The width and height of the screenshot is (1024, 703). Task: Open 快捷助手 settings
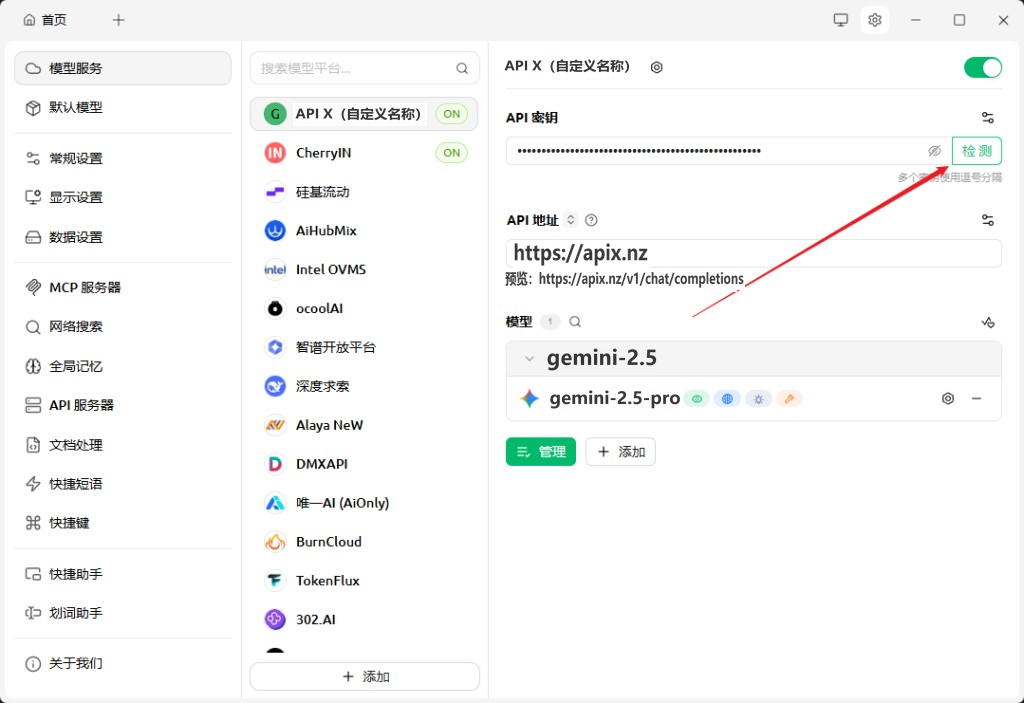[x=123, y=574]
